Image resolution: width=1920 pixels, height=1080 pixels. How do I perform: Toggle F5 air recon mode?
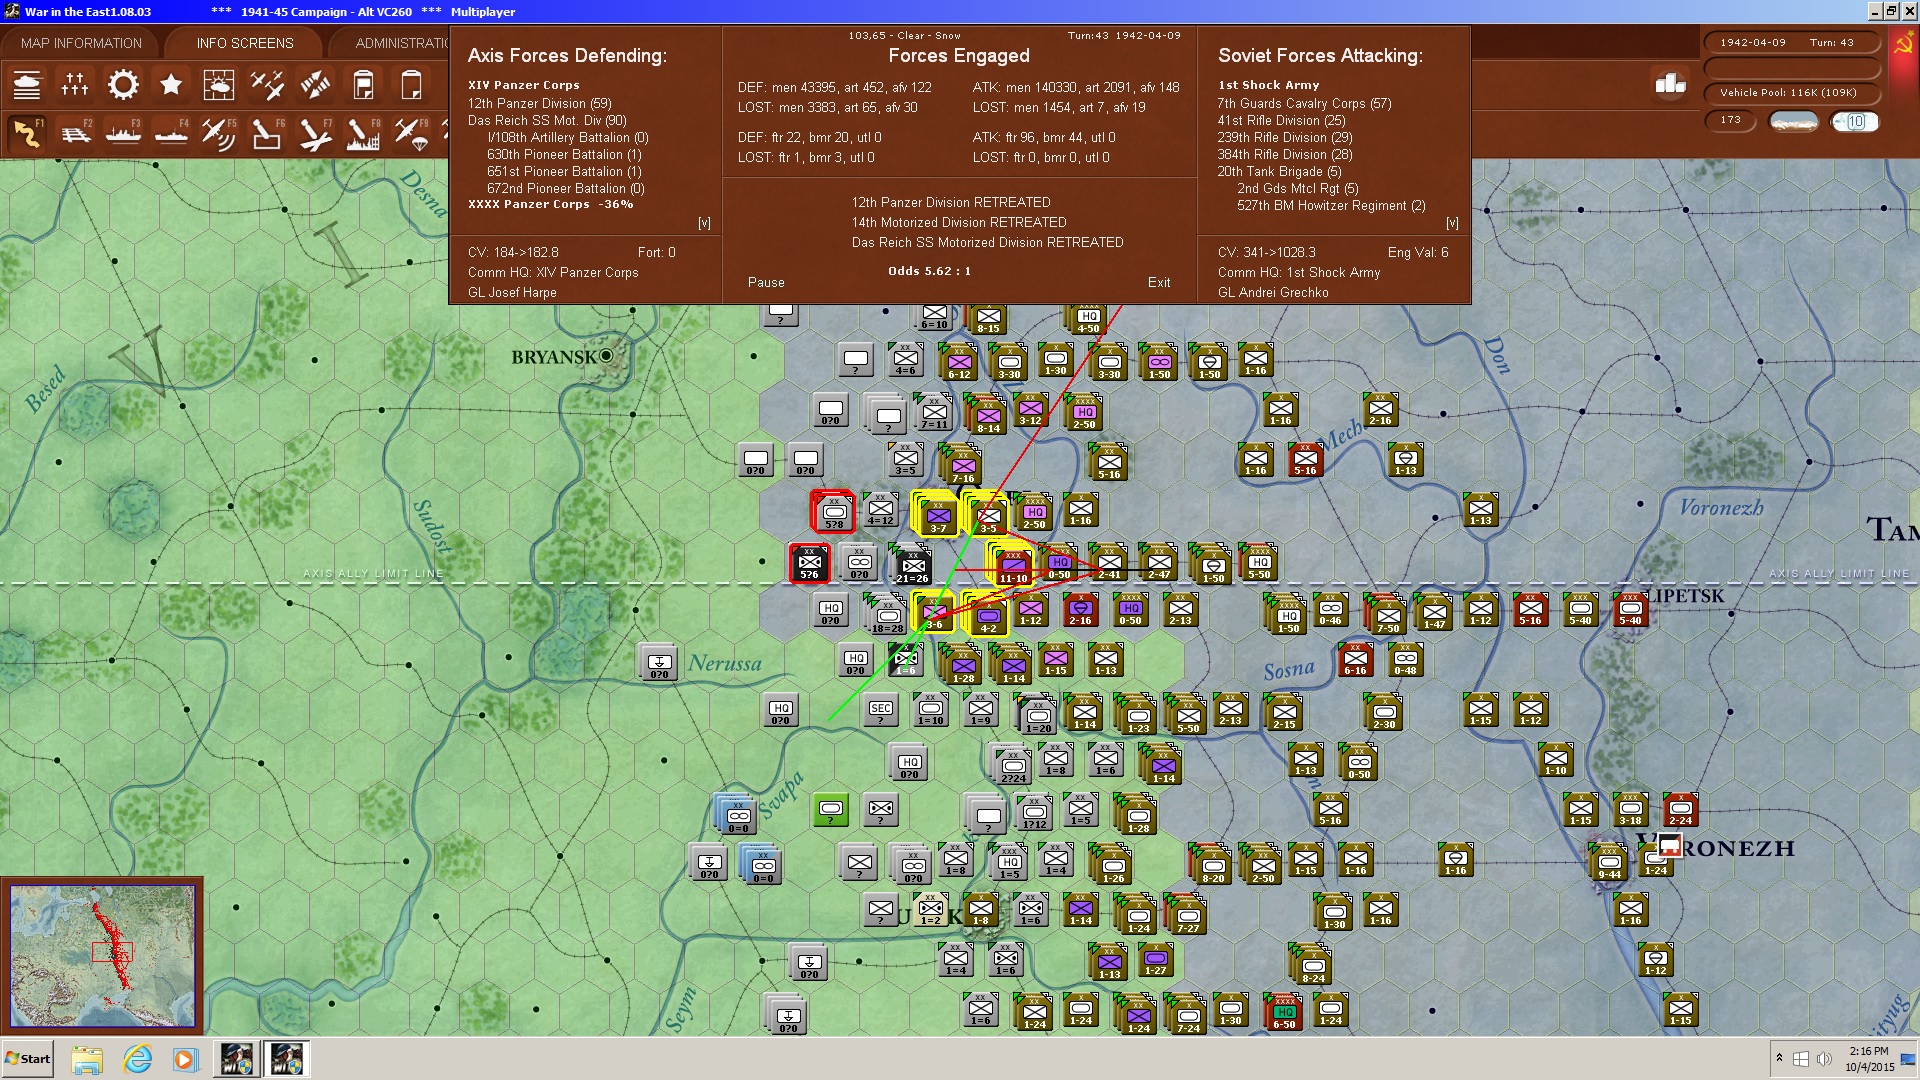219,133
